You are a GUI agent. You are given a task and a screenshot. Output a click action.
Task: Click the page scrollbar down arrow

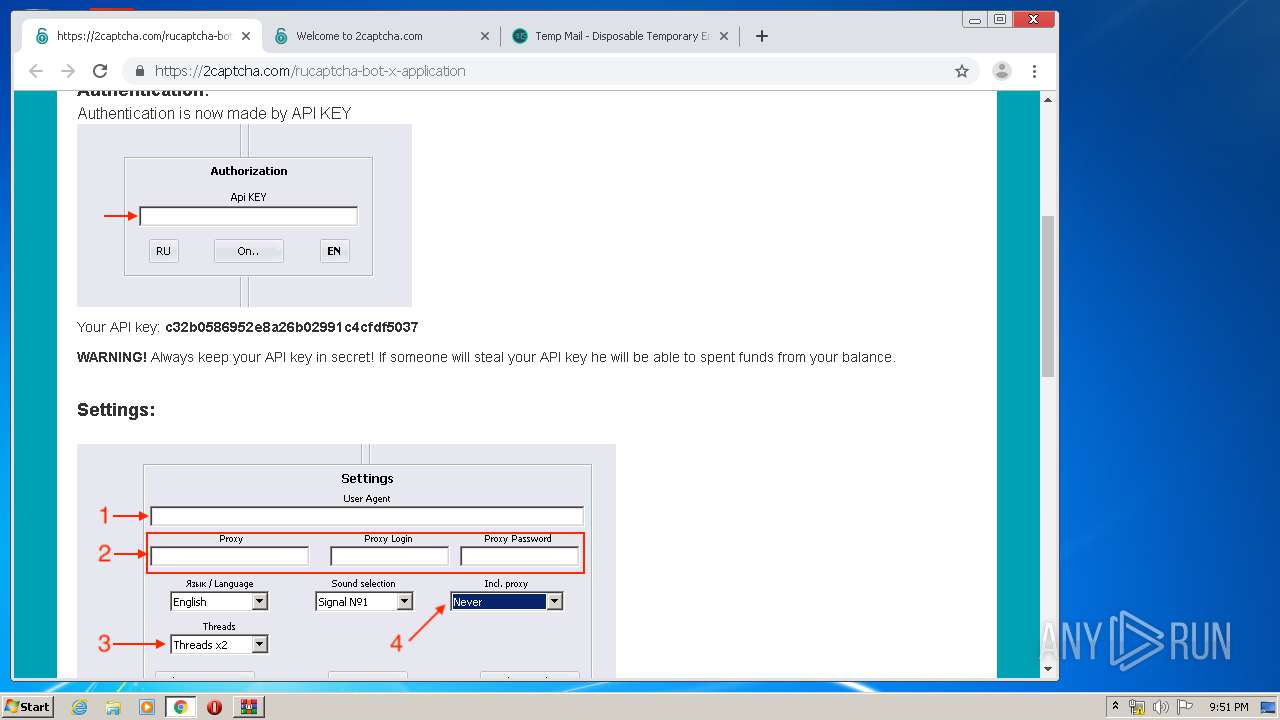click(x=1048, y=669)
